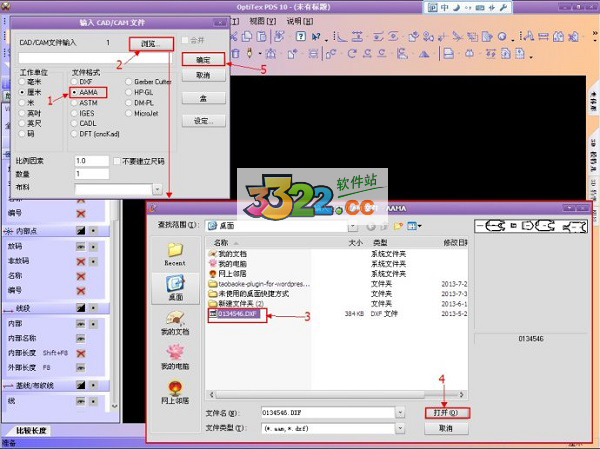Select 英吋 working unit radio button

pos(22,113)
